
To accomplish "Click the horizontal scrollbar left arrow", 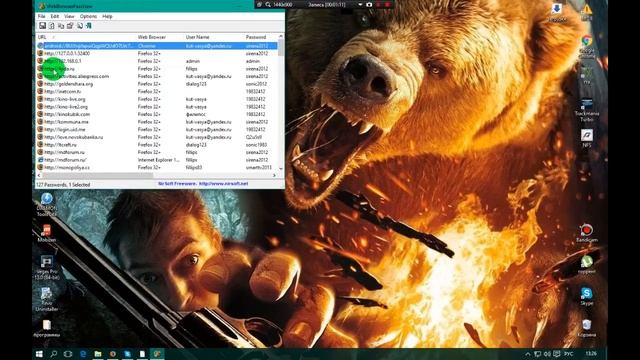I will pyautogui.click(x=39, y=176).
